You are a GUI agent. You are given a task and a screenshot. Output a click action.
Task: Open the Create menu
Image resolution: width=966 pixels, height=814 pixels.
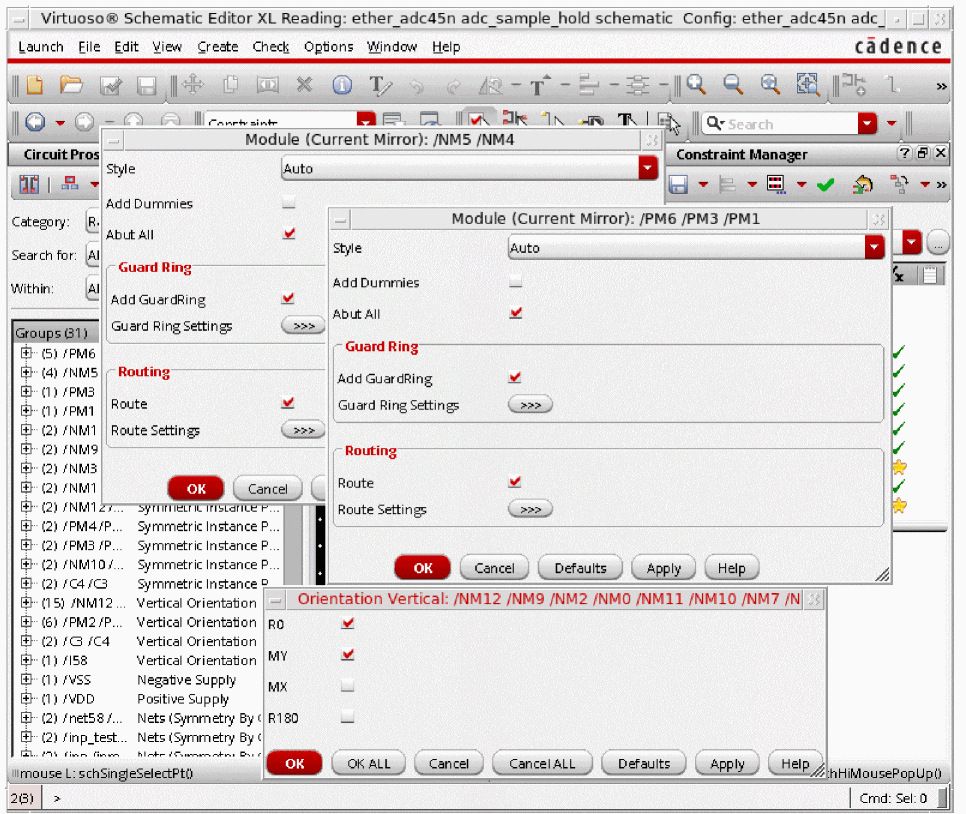click(x=217, y=47)
